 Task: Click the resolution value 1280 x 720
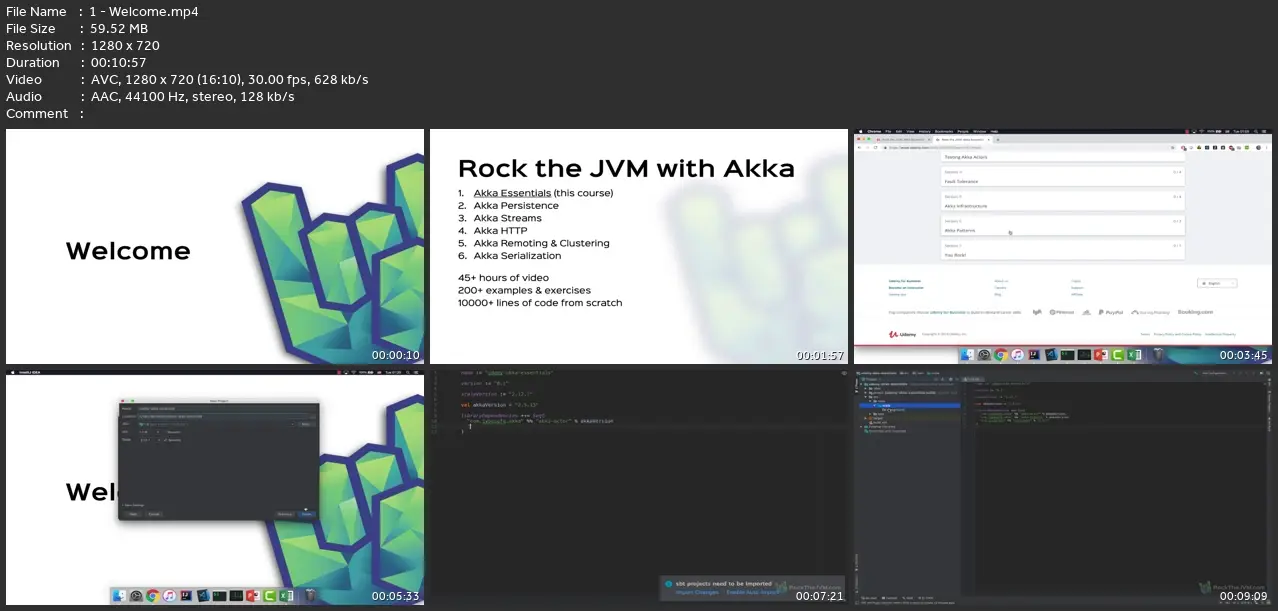click(125, 46)
